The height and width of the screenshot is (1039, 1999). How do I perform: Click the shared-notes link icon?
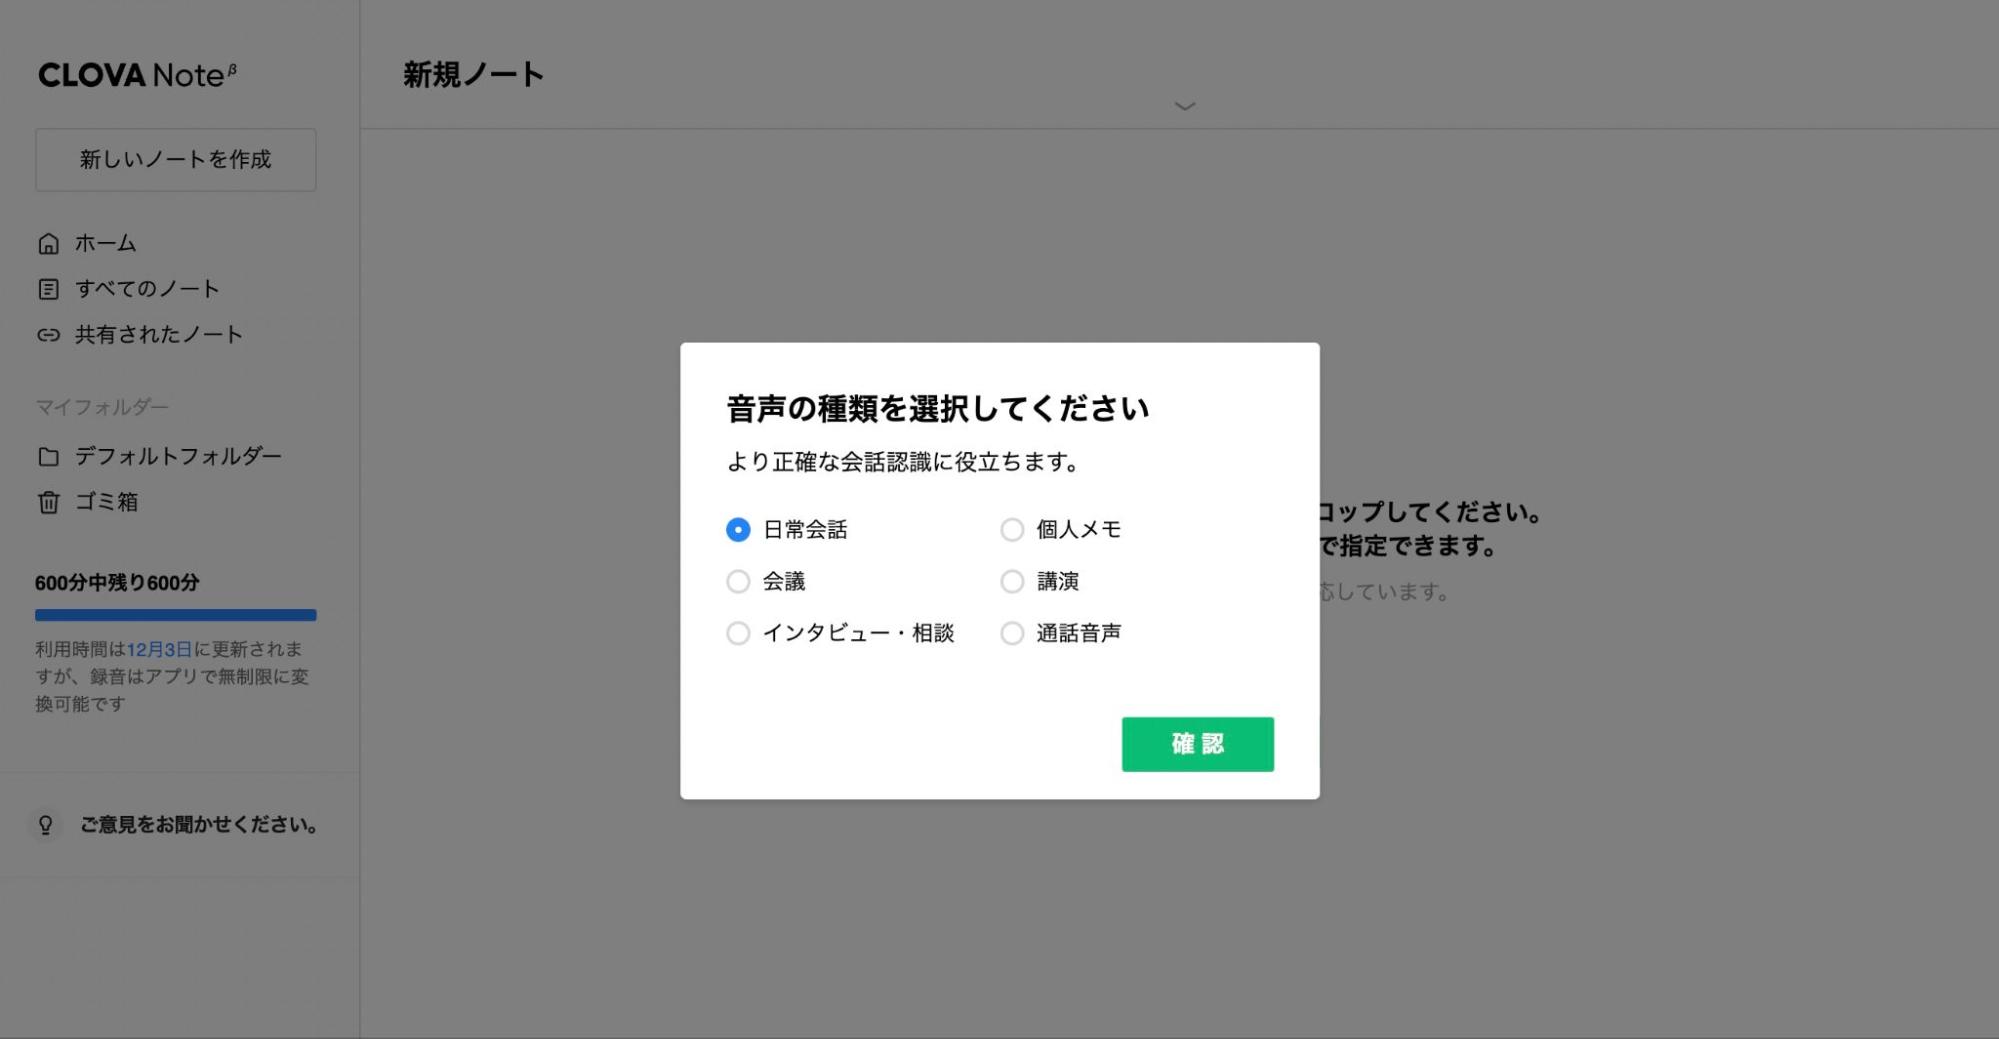[x=48, y=335]
